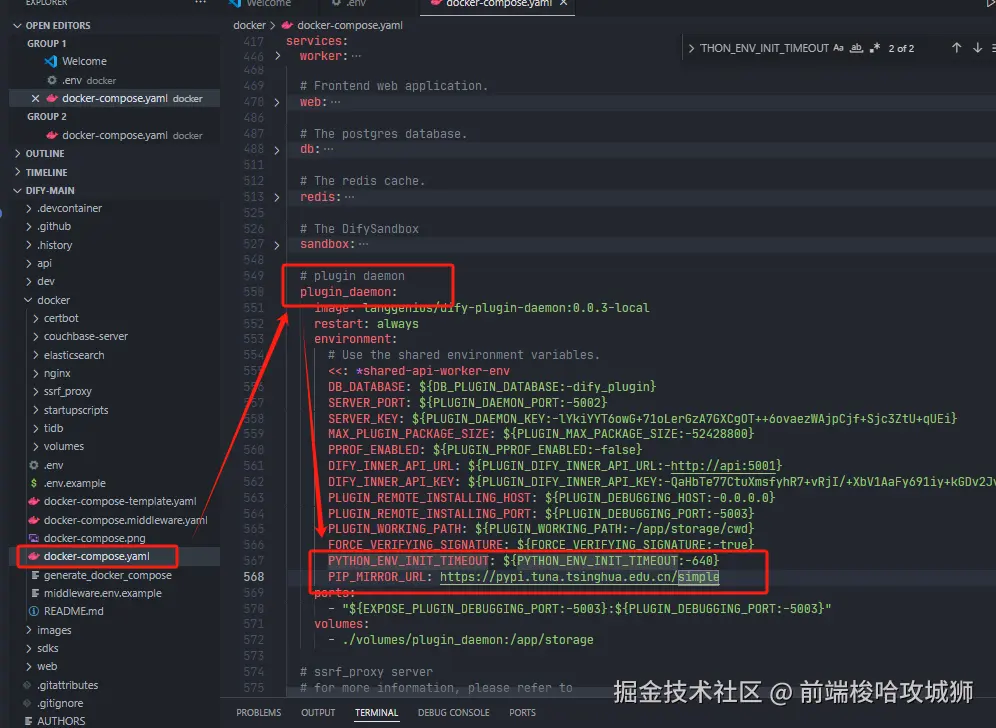This screenshot has height=728, width=996.
Task: Unfold the web service code block
Action: tap(278, 102)
